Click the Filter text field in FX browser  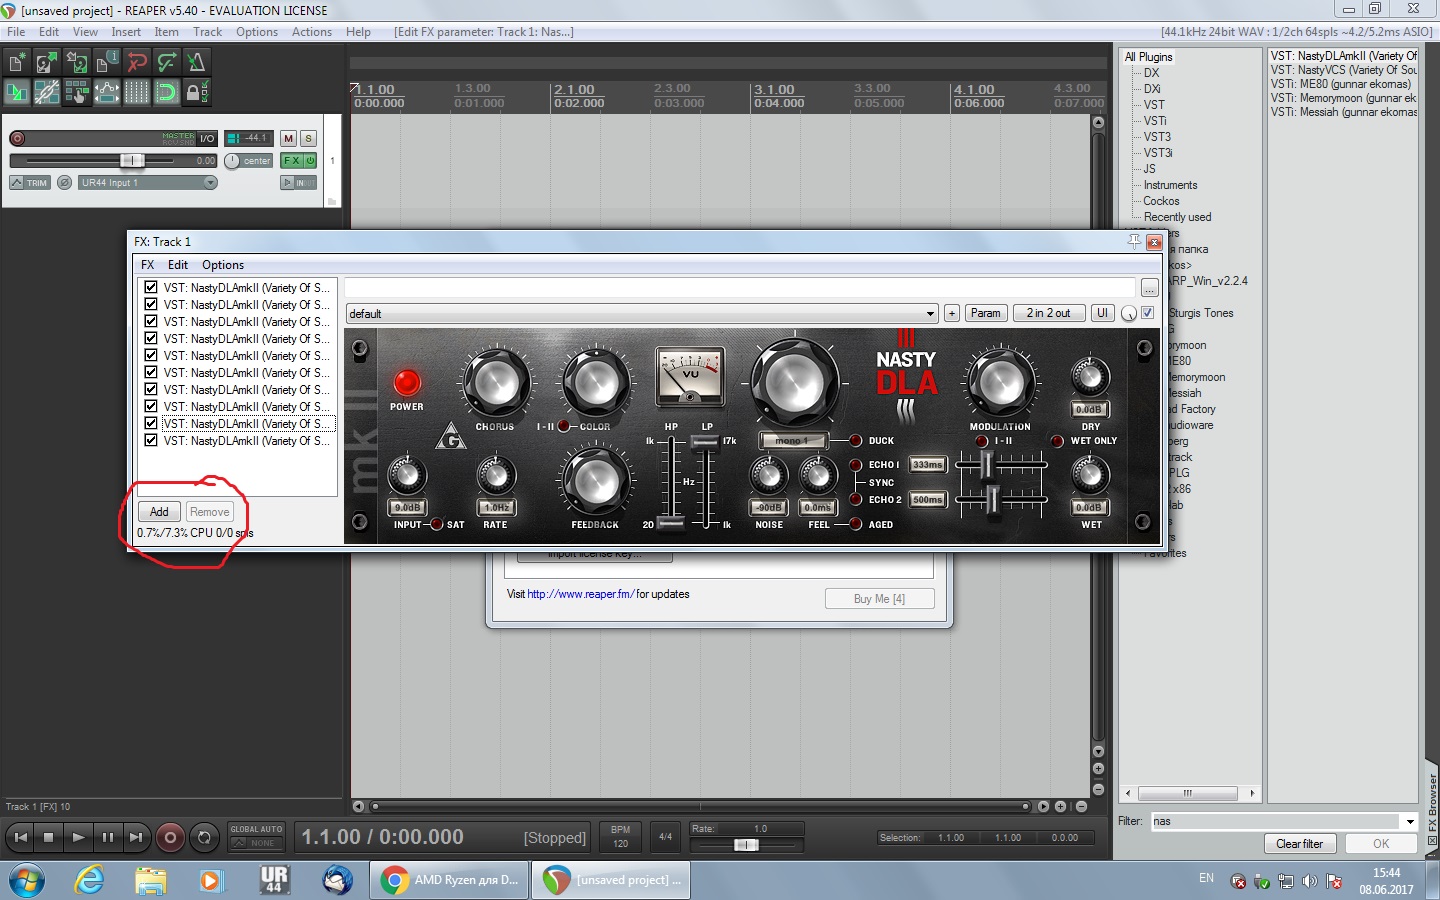[x=1276, y=822]
